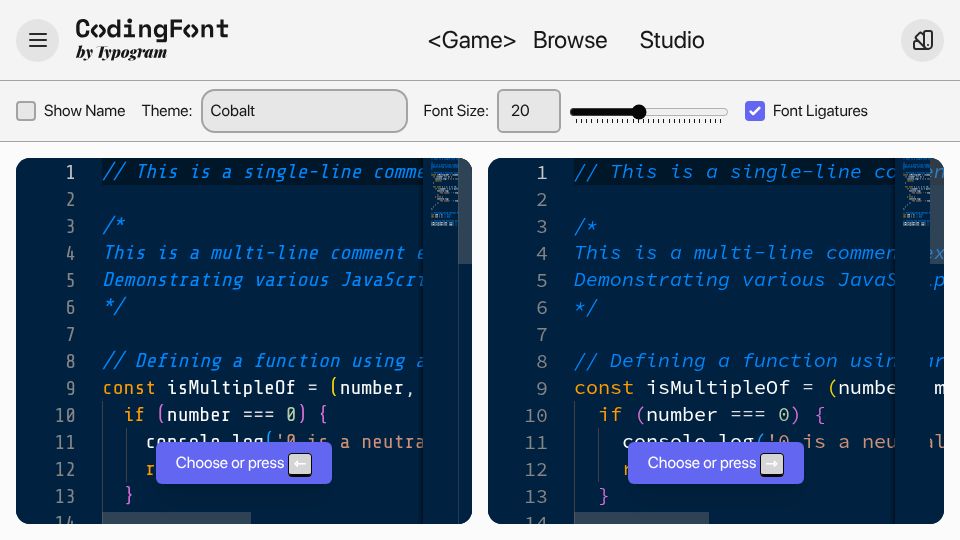Open the hamburger menu
The height and width of the screenshot is (540, 960).
tap(37, 40)
